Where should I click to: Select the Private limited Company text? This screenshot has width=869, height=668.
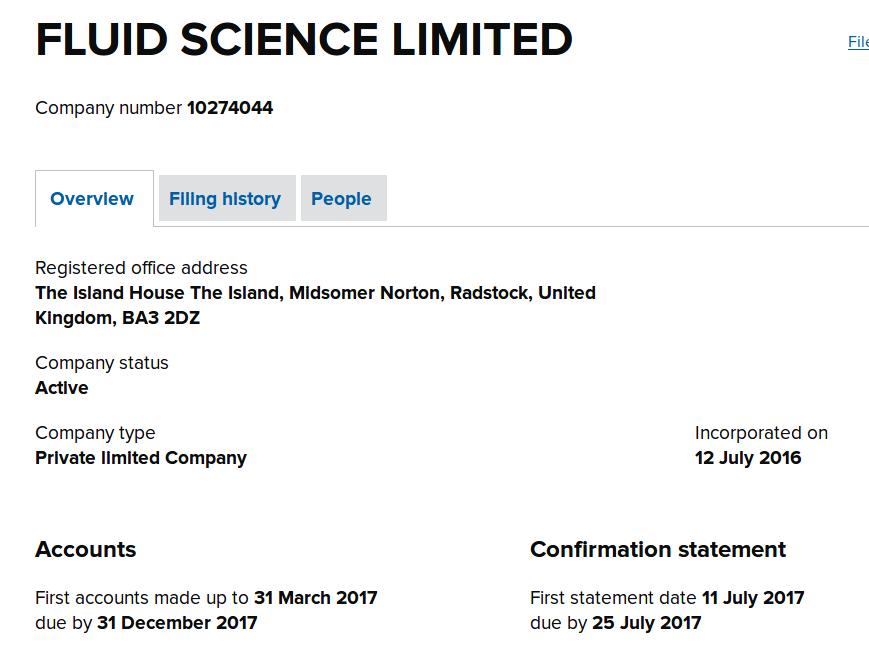click(141, 458)
